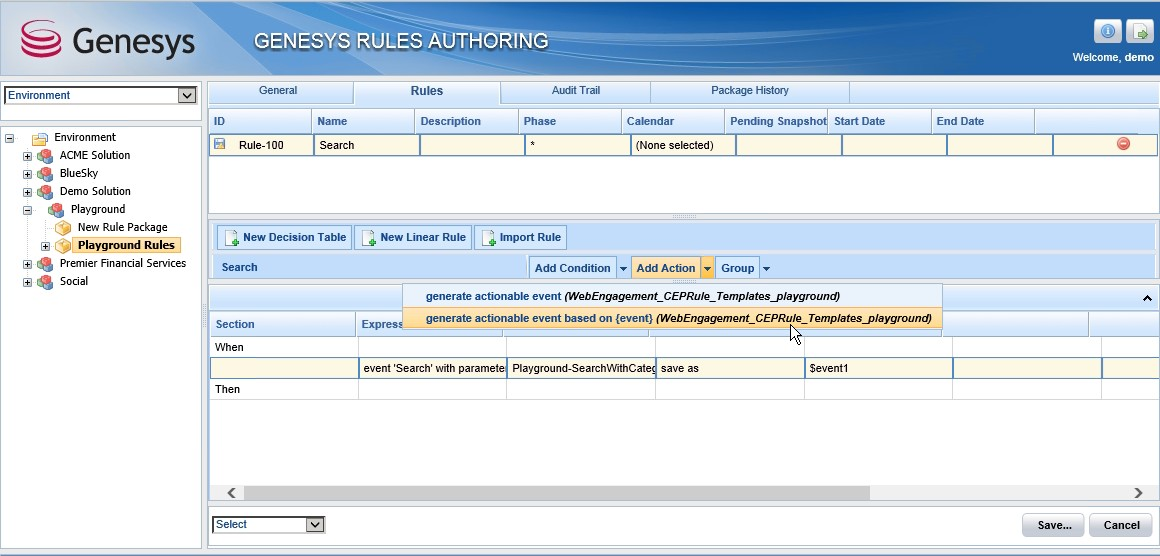Click the Start Date column header
Screen dimensions: 1160x556
880,121
